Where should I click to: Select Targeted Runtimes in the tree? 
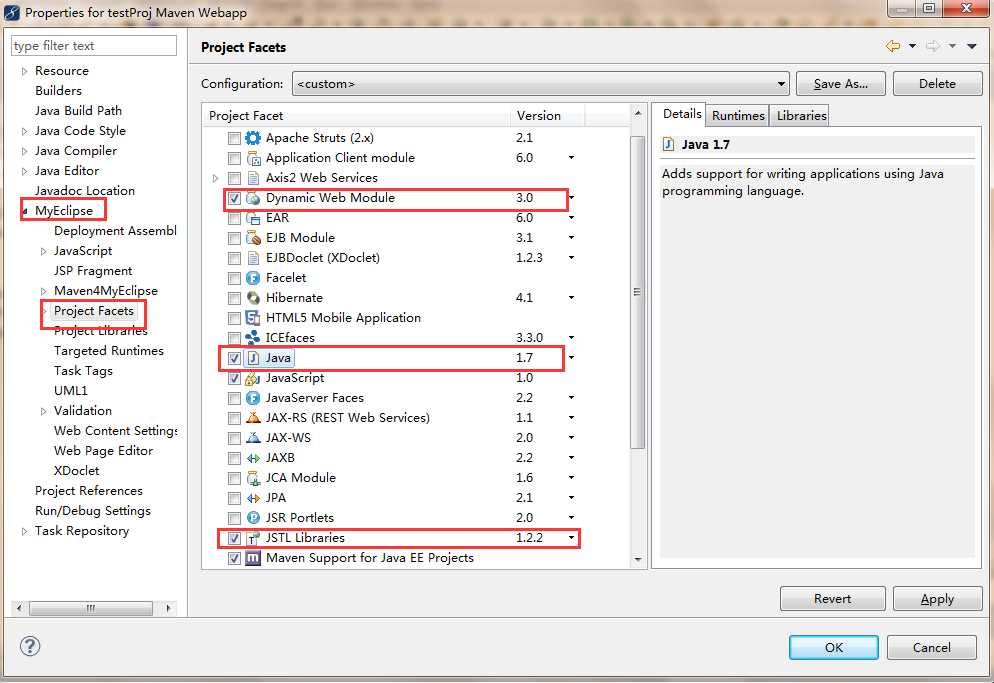[108, 351]
